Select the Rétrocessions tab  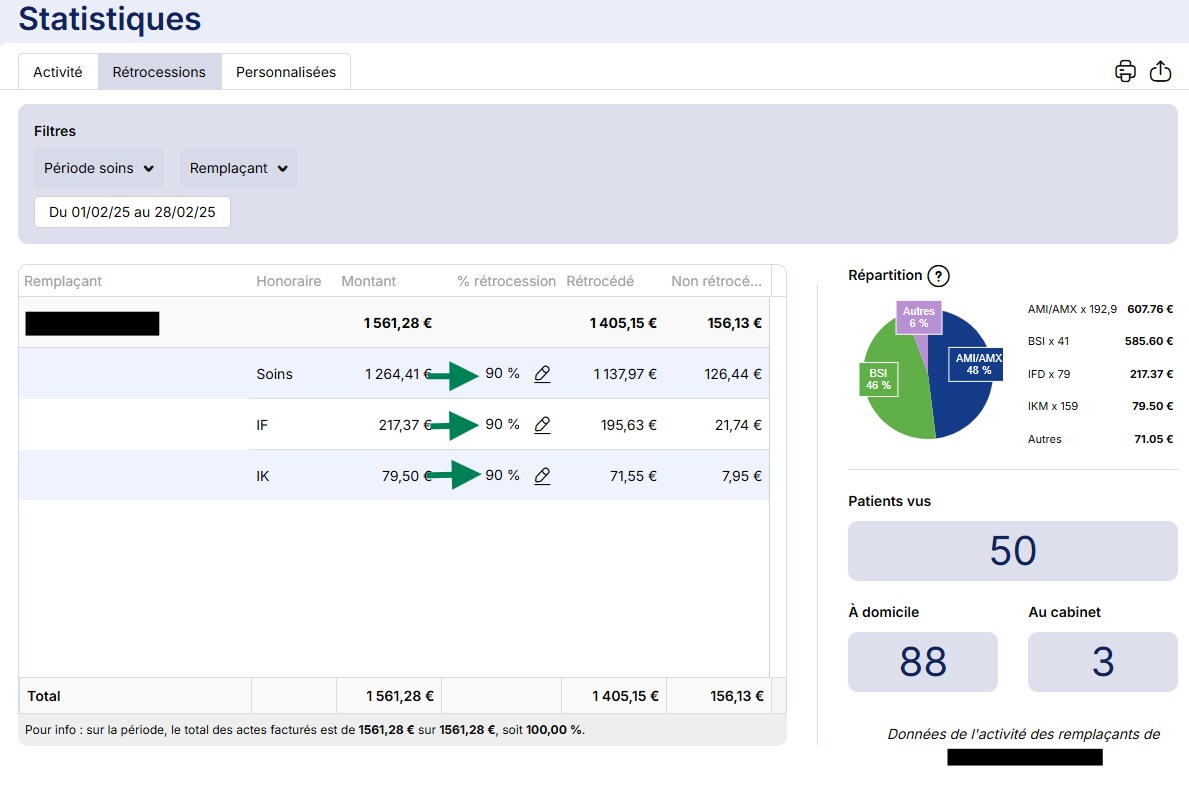click(x=159, y=72)
